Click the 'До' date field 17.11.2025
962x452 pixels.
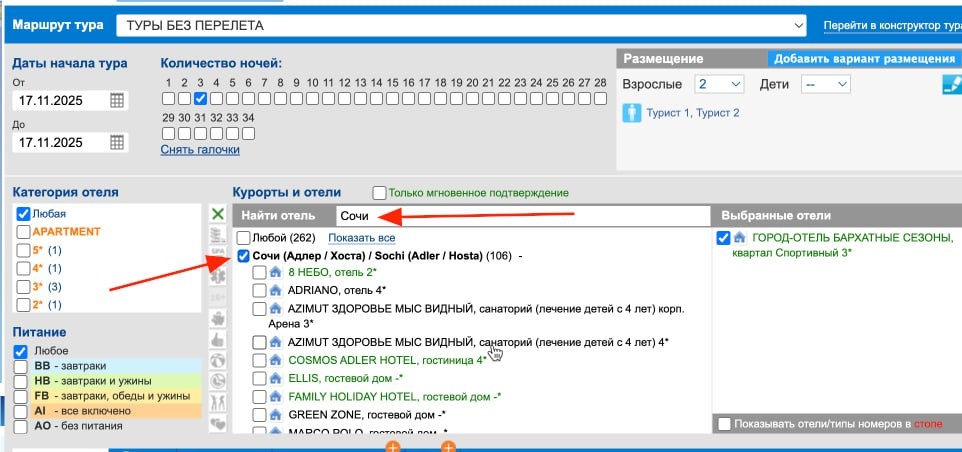pyautogui.click(x=60, y=142)
